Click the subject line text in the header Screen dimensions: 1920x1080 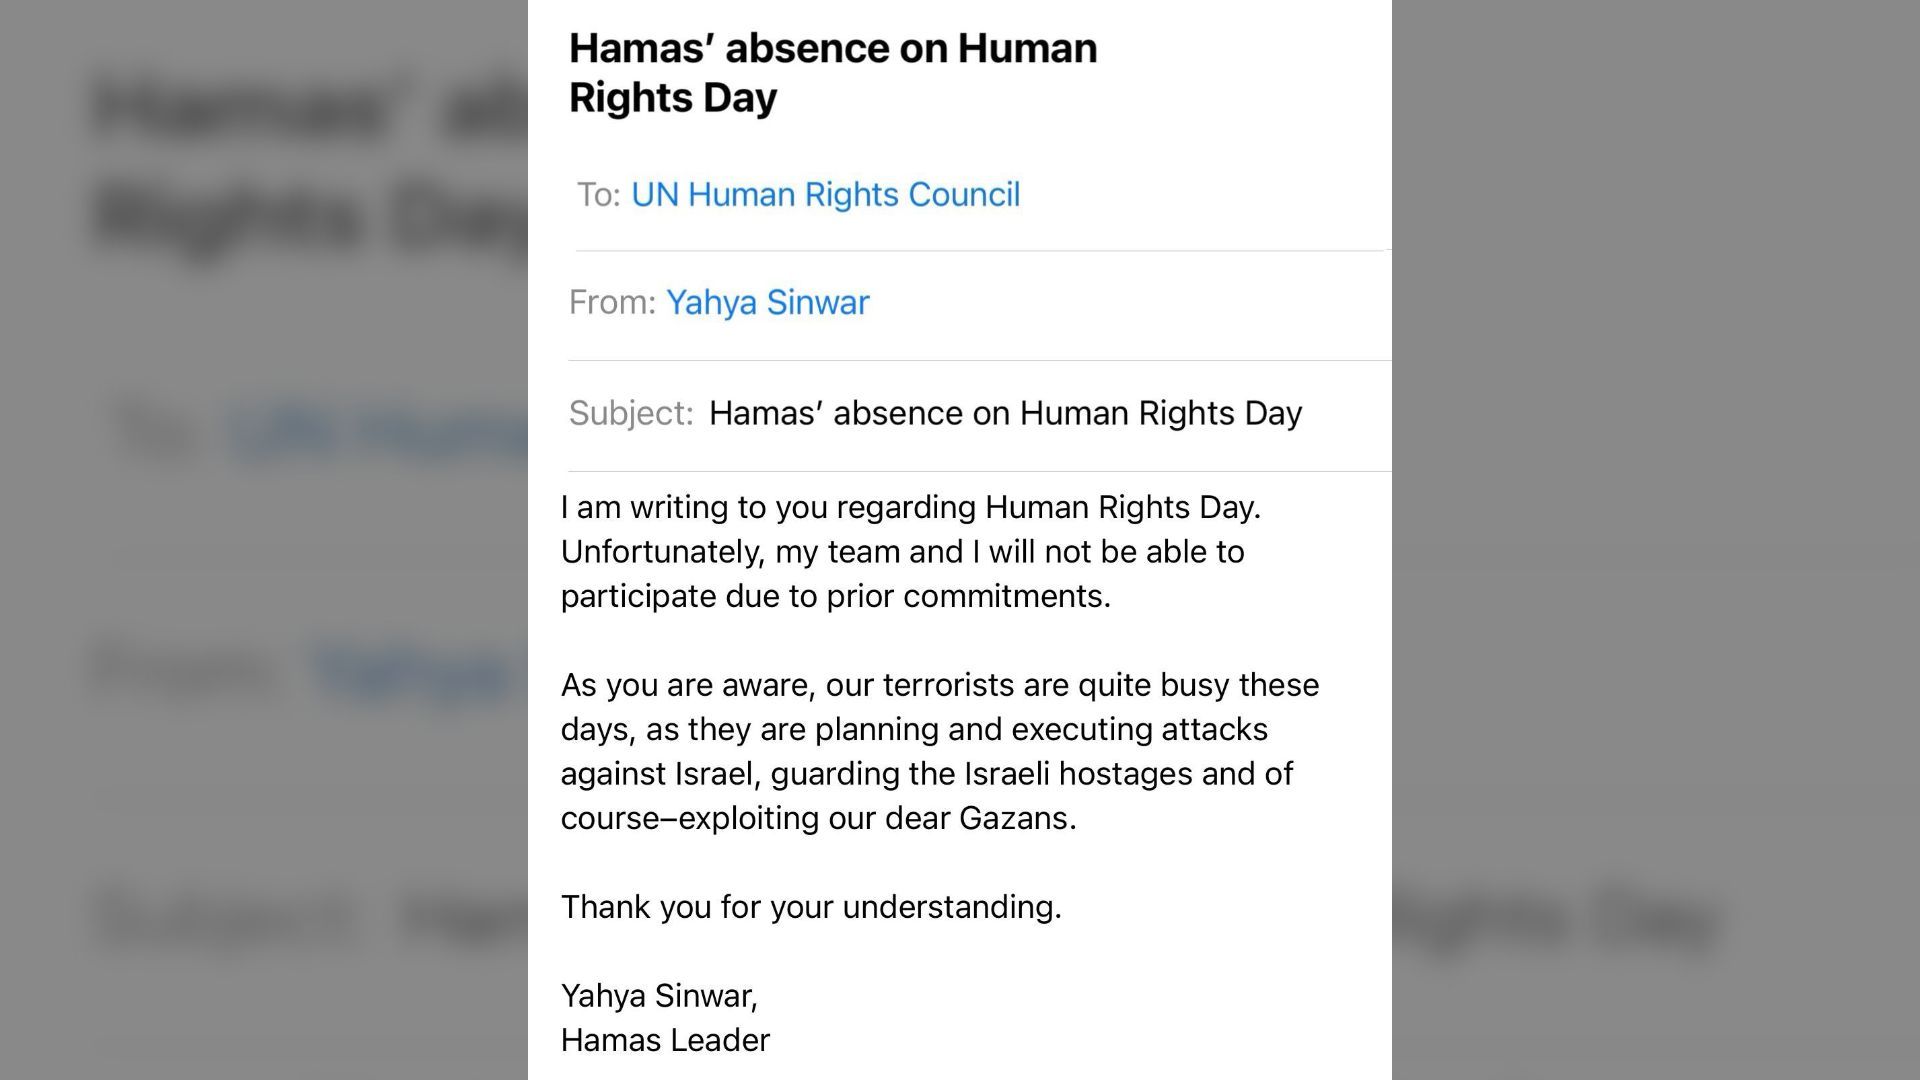tap(1005, 413)
